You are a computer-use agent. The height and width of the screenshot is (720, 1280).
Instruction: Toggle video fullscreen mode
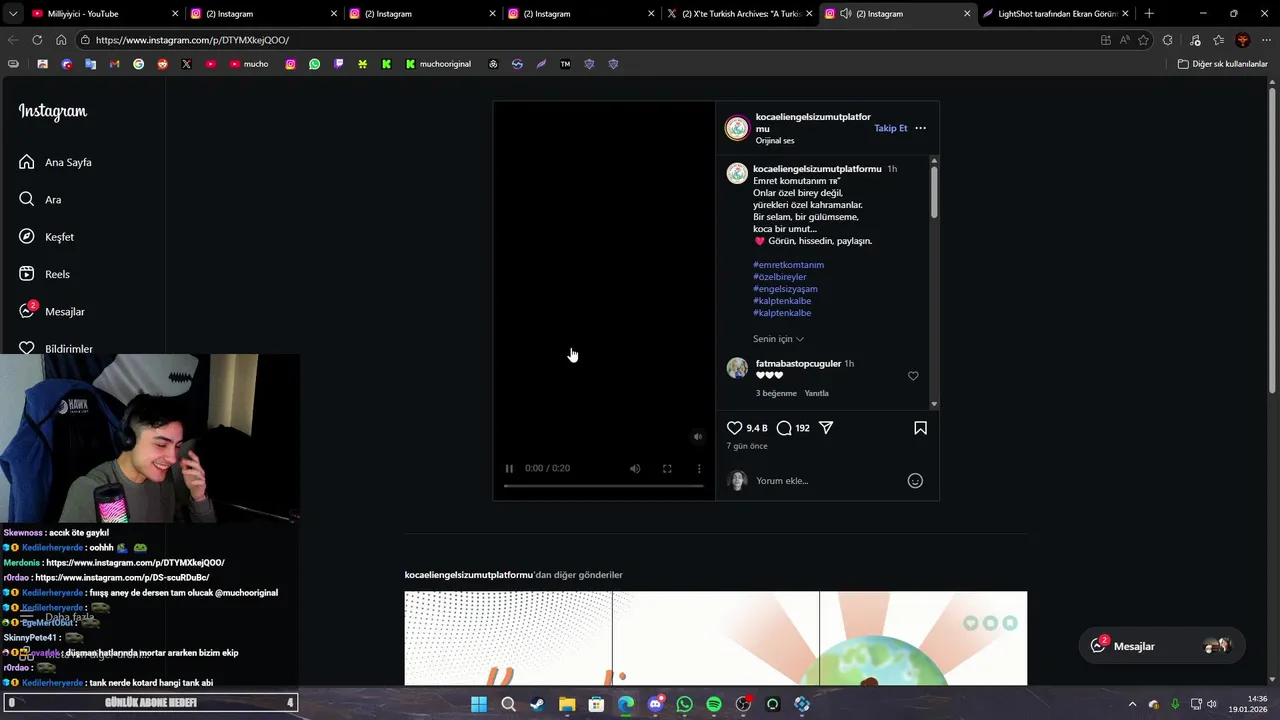[667, 468]
